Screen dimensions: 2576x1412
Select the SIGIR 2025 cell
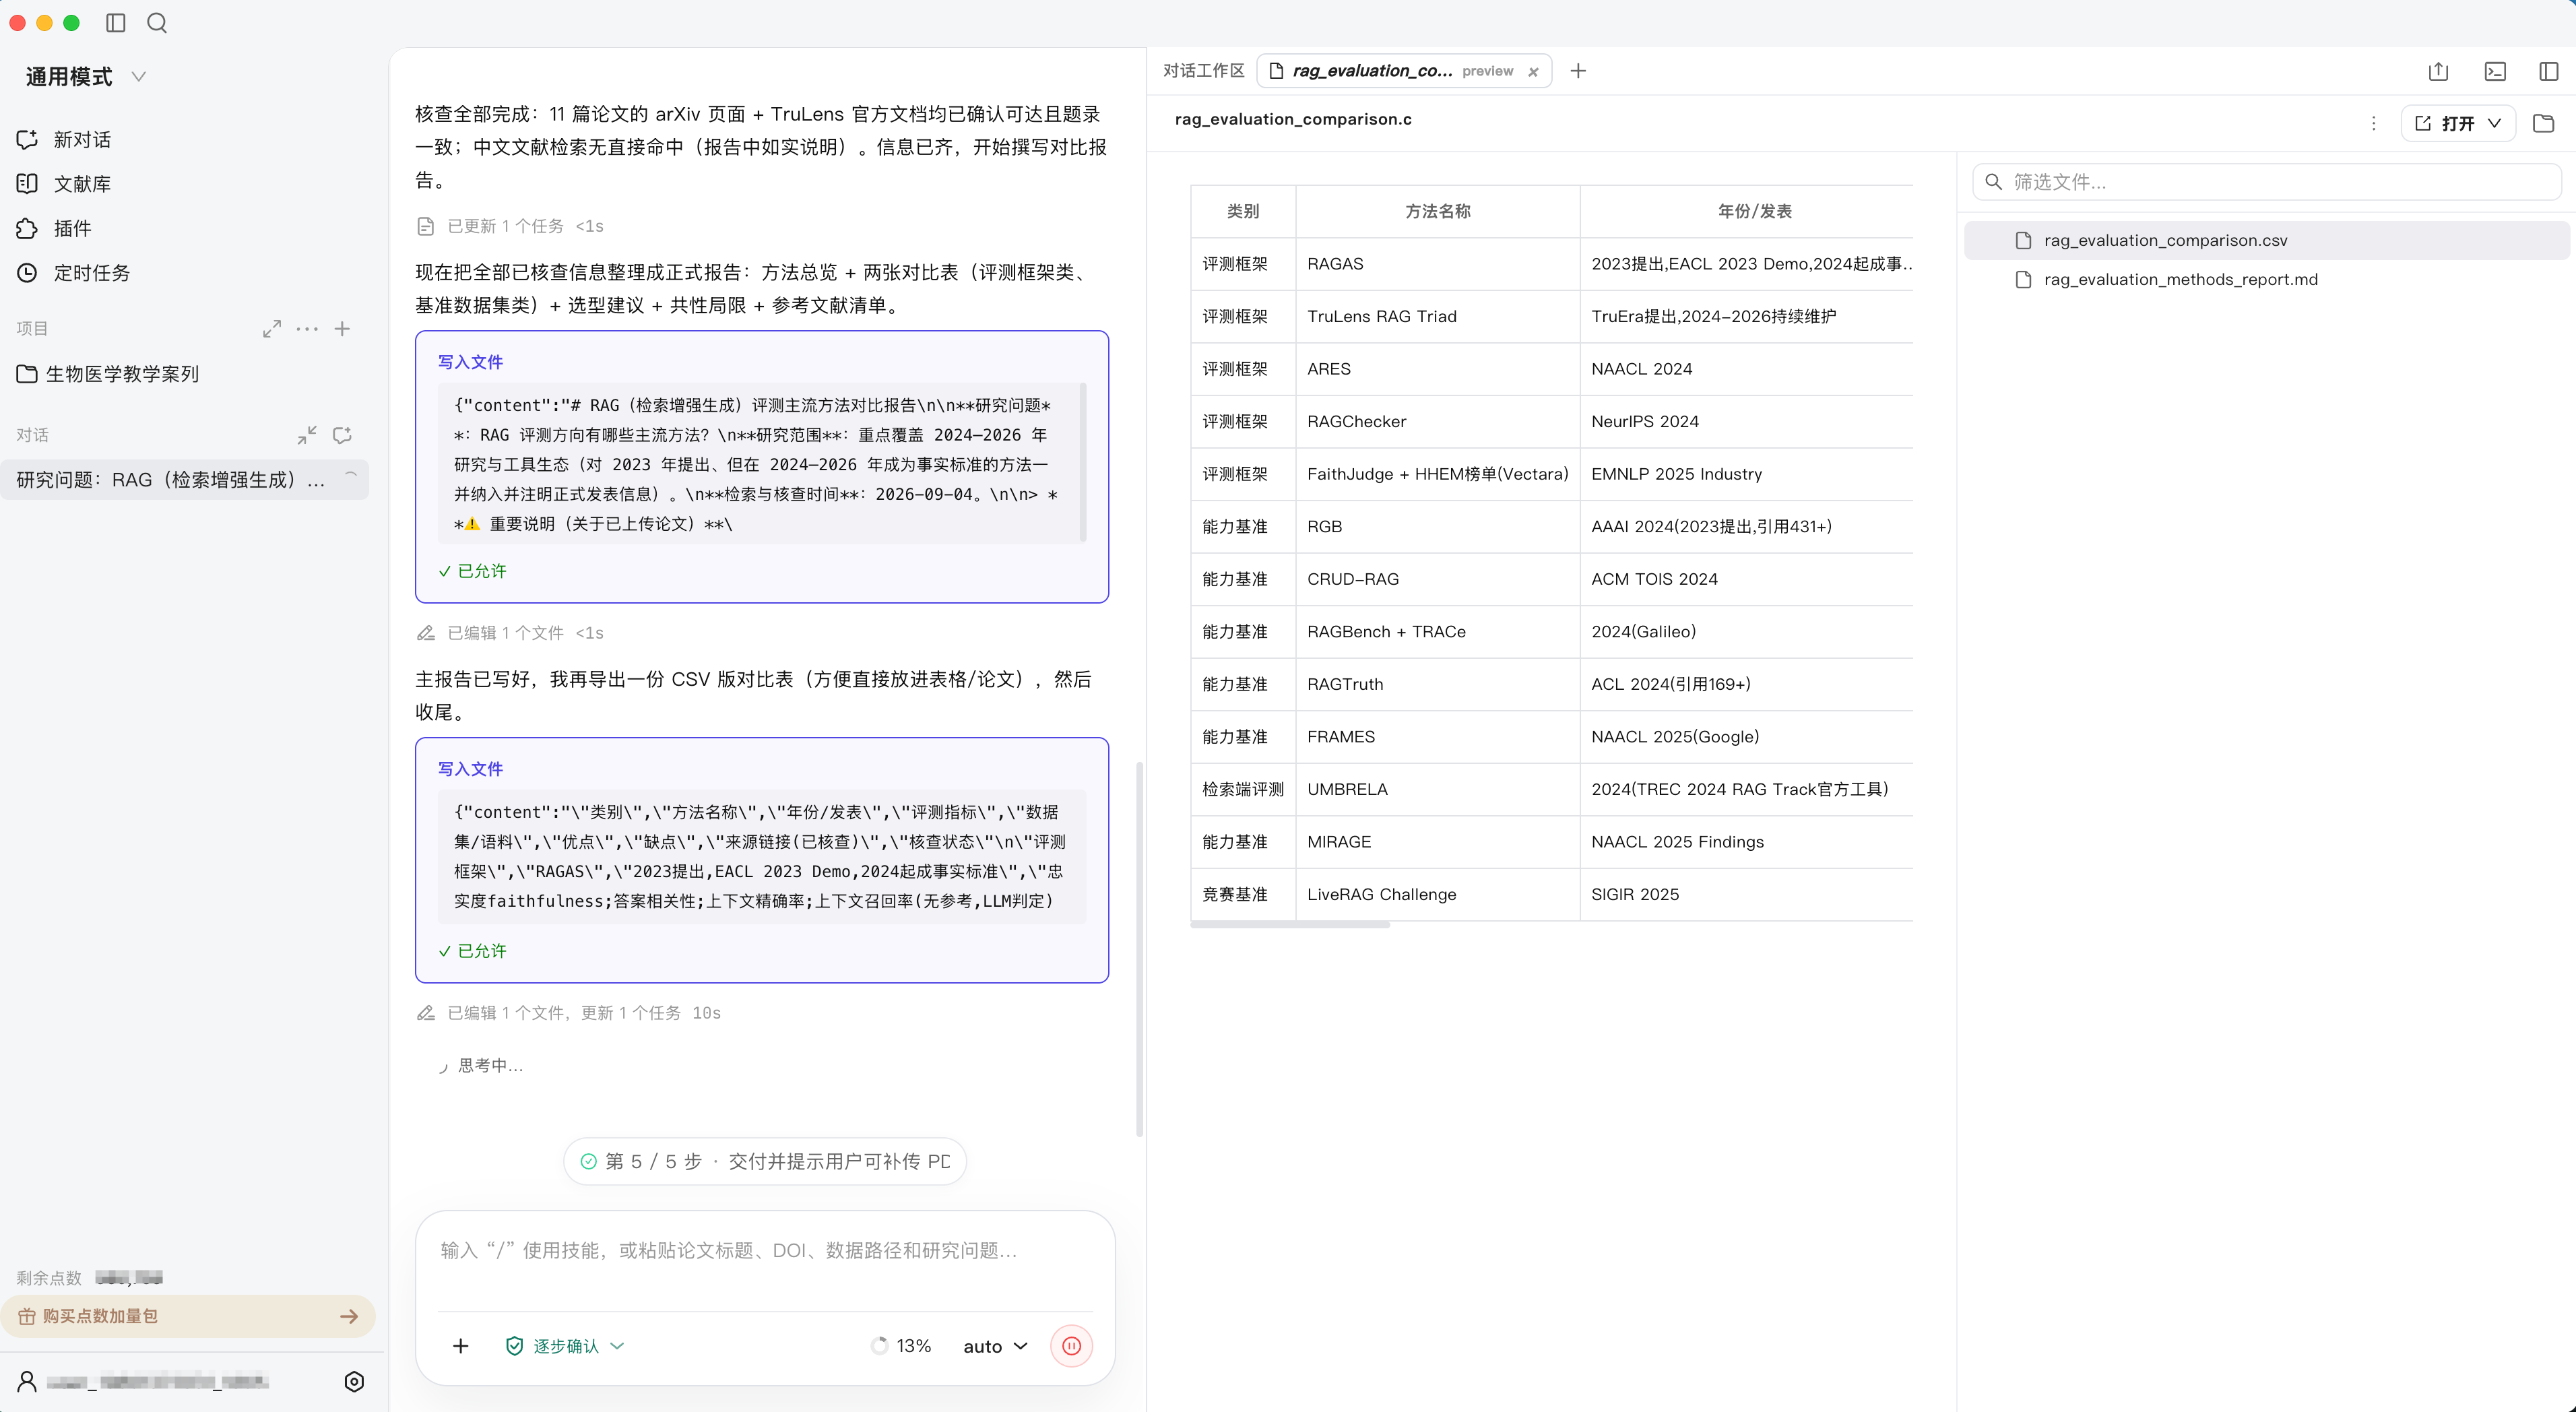(x=1746, y=894)
